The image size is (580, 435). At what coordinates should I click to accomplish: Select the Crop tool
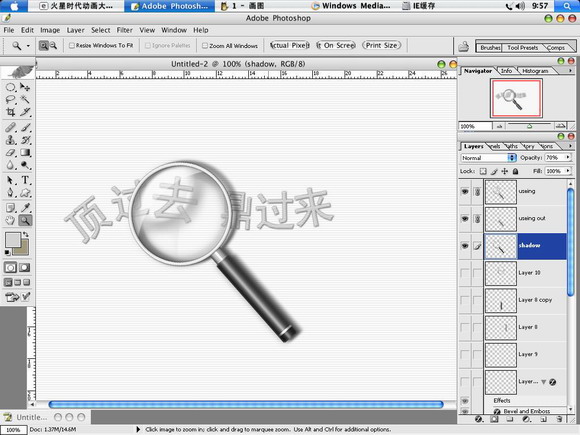pyautogui.click(x=10, y=111)
